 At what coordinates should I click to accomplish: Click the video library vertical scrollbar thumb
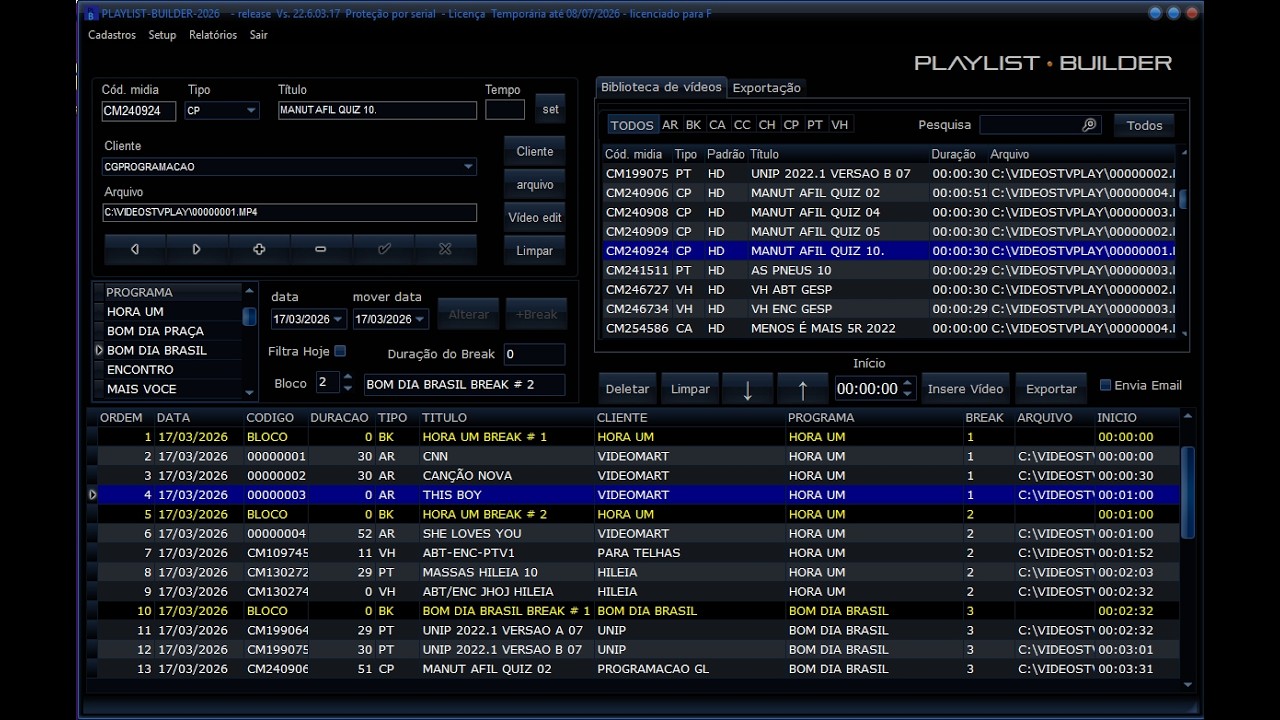pos(1184,200)
